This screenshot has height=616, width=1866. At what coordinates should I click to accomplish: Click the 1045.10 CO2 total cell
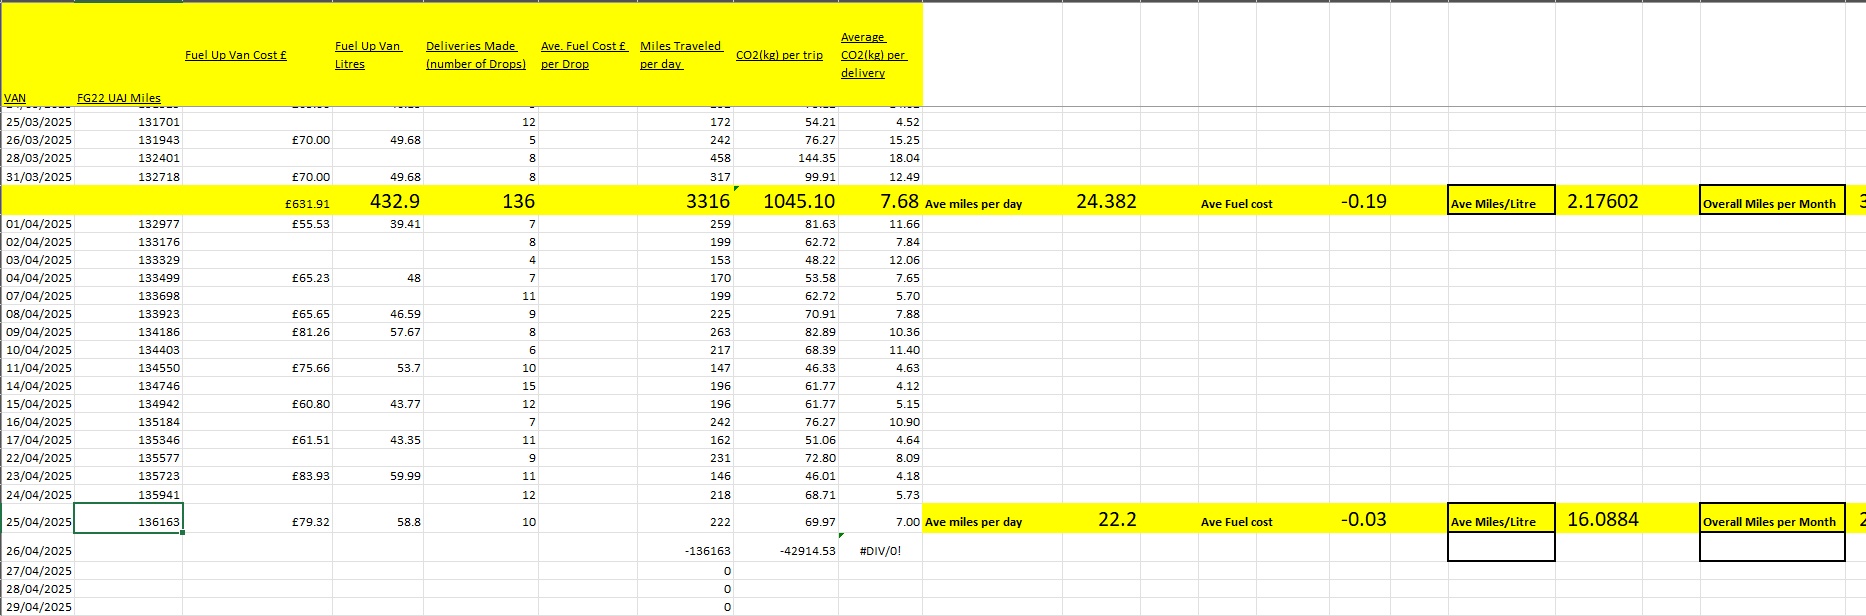[x=799, y=201]
